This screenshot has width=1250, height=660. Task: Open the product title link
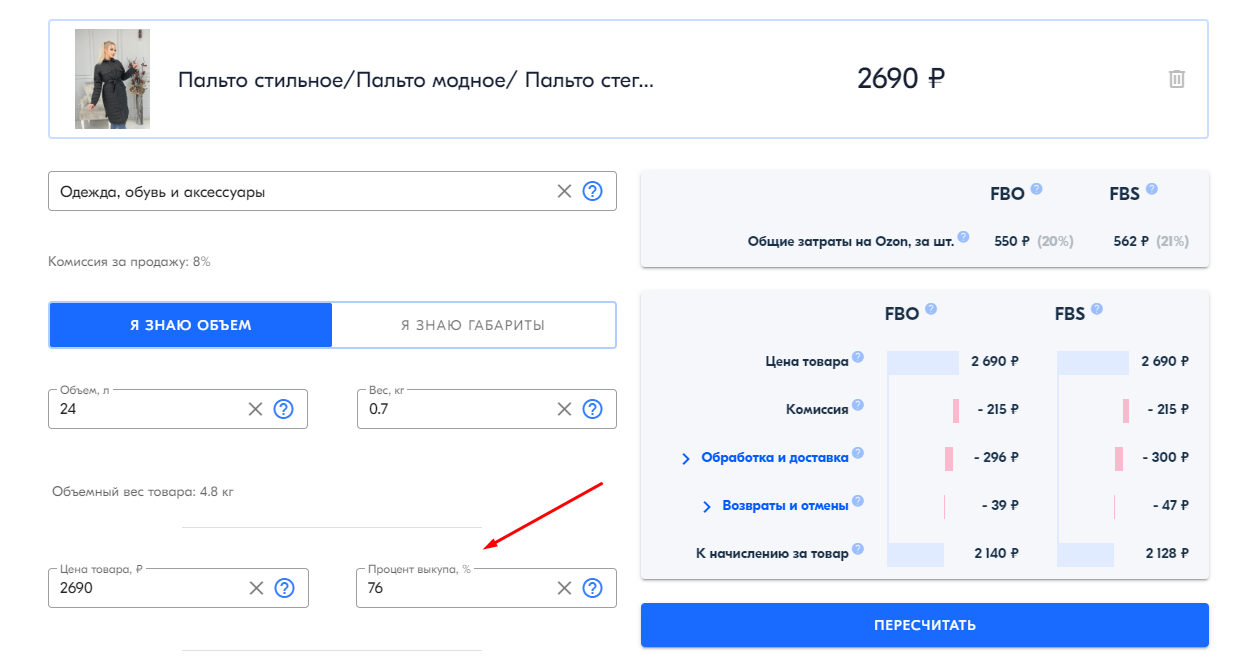coord(416,80)
